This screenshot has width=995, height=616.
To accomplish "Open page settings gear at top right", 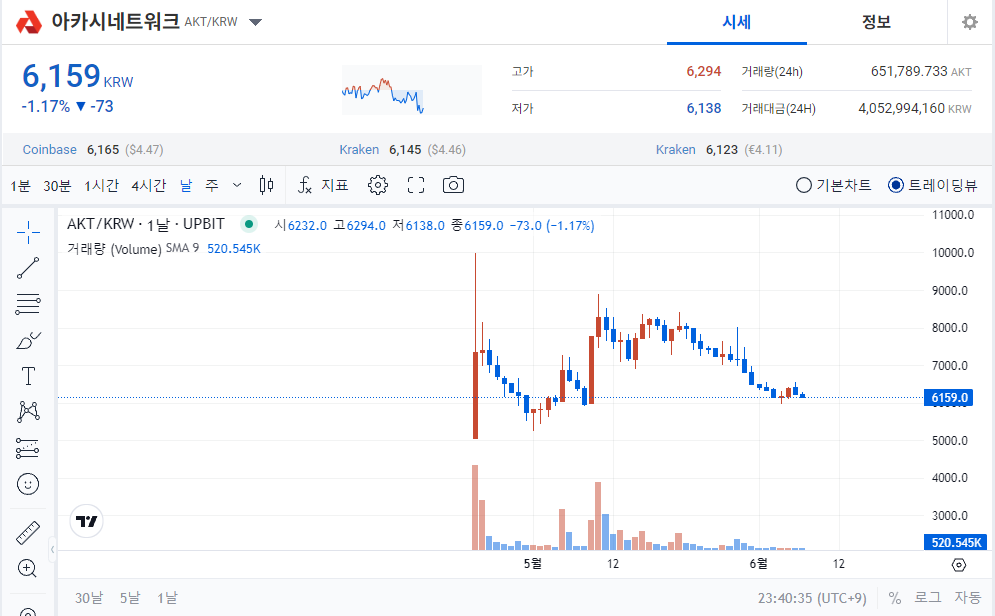I will pos(970,22).
